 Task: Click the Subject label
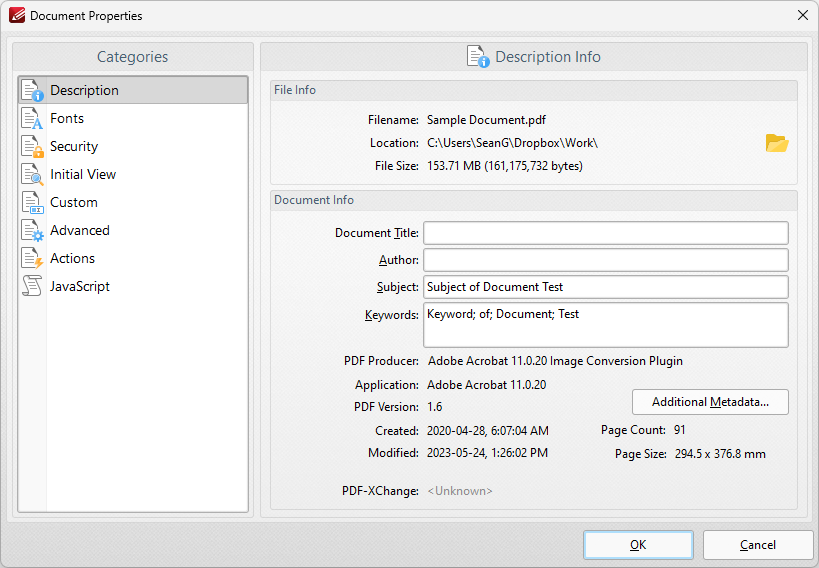397,287
